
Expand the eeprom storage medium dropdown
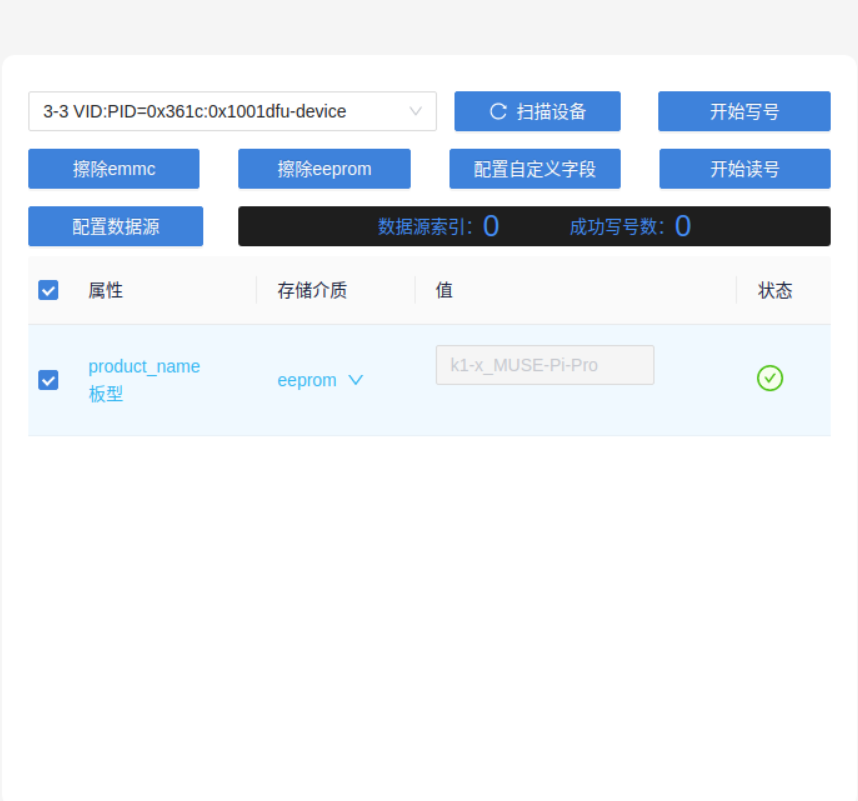pos(320,380)
